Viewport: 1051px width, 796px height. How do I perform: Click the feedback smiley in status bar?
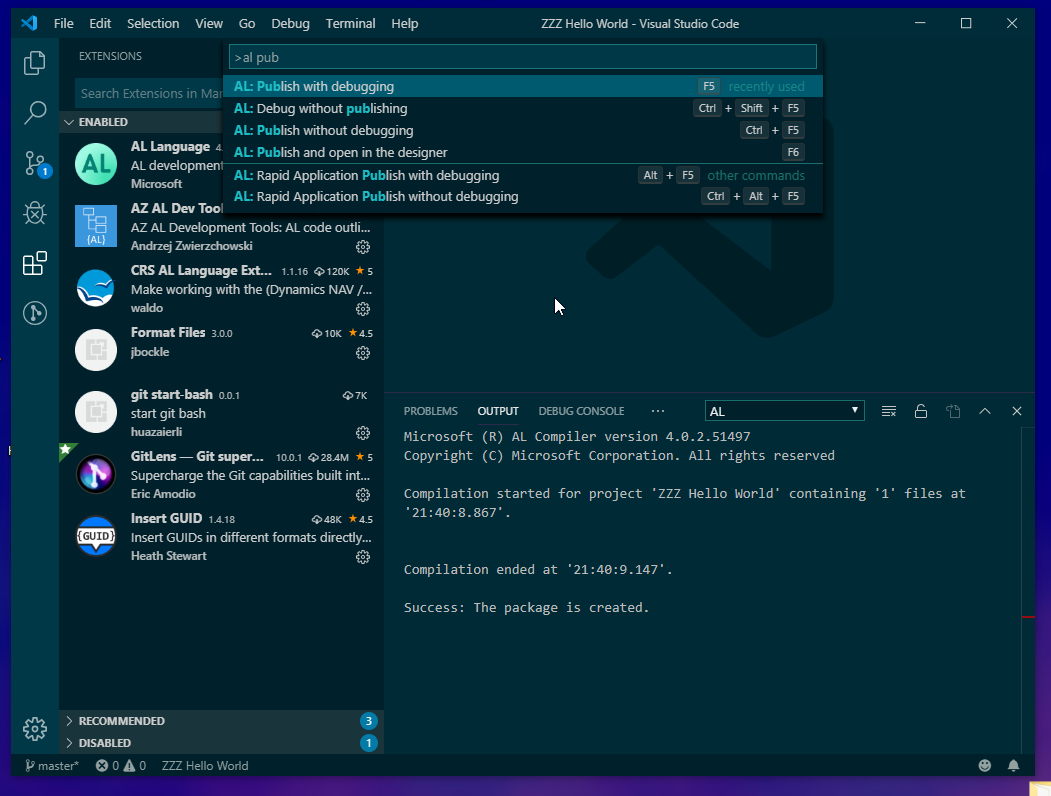click(985, 765)
